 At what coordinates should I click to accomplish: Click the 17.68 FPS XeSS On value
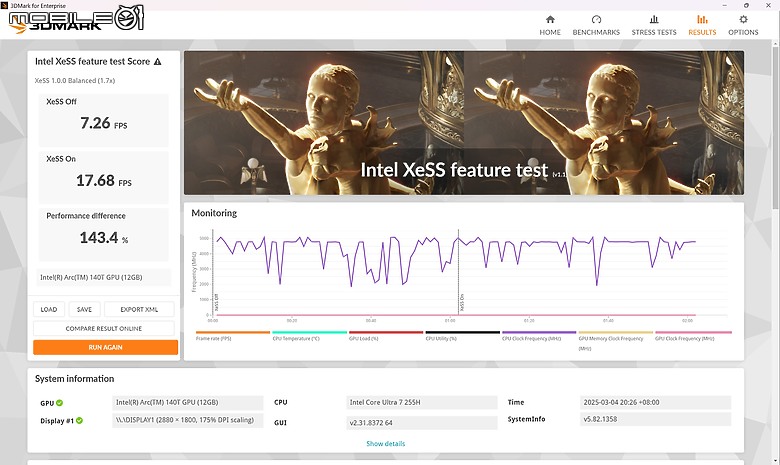pyautogui.click(x=103, y=181)
